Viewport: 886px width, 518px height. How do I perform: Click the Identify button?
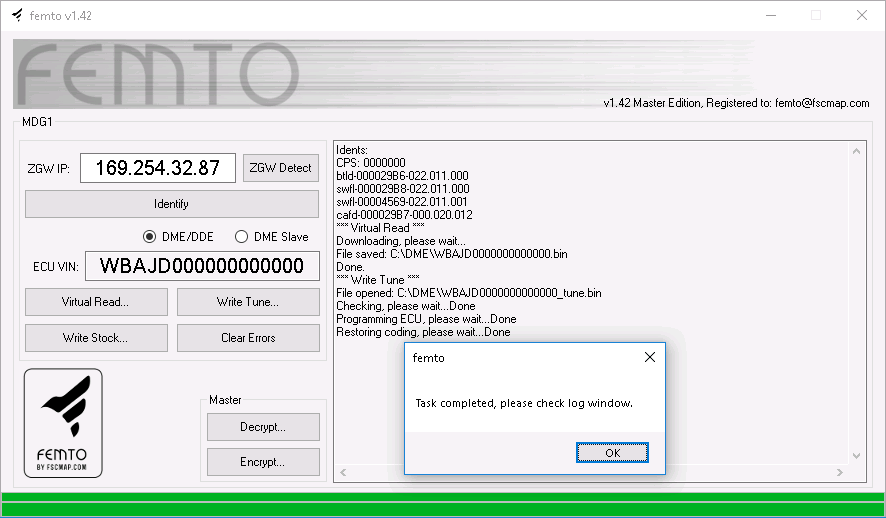point(171,204)
